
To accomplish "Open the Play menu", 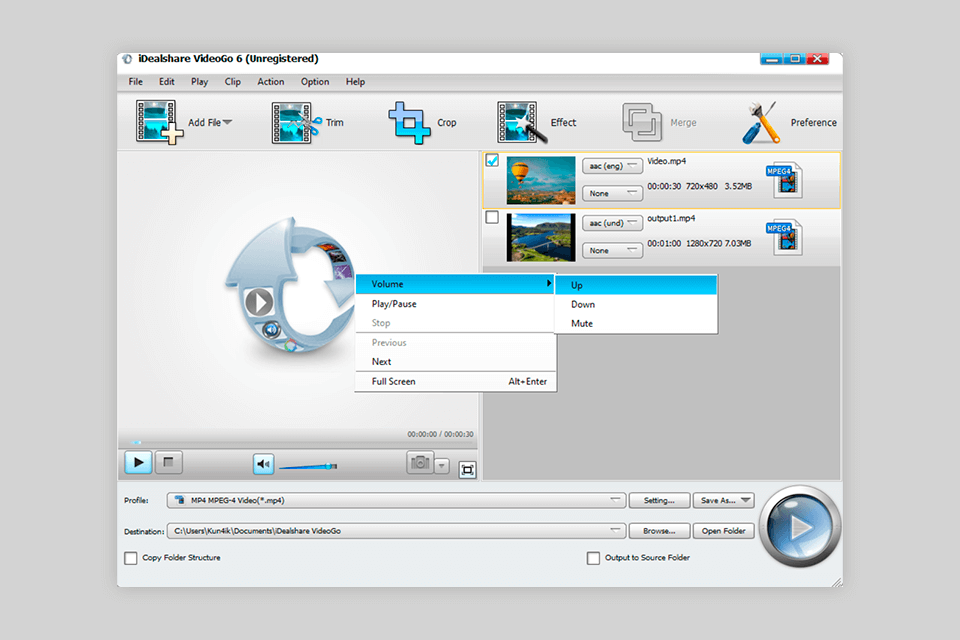I will [x=199, y=81].
